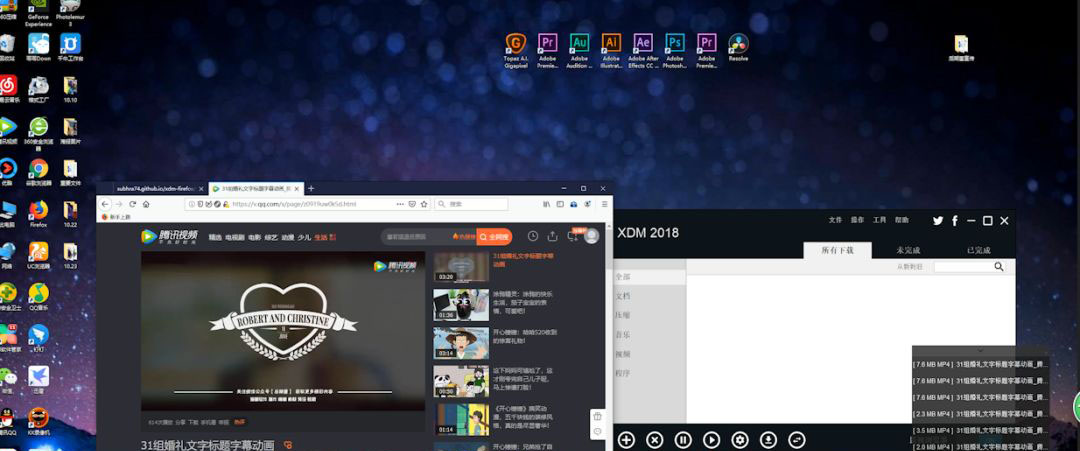Click the pause icon in XDM toolbar
The image size is (1080, 451).
pyautogui.click(x=683, y=440)
